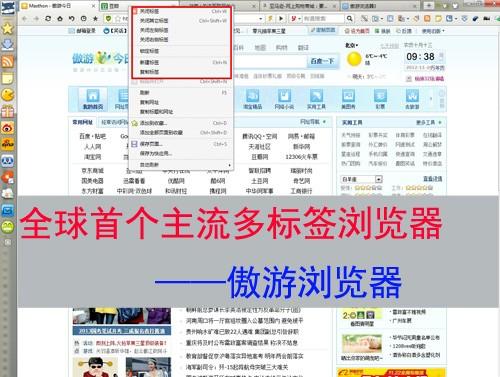Click the magnifier search icon beside search box
This screenshot has height=377, width=500.
[x=349, y=19]
